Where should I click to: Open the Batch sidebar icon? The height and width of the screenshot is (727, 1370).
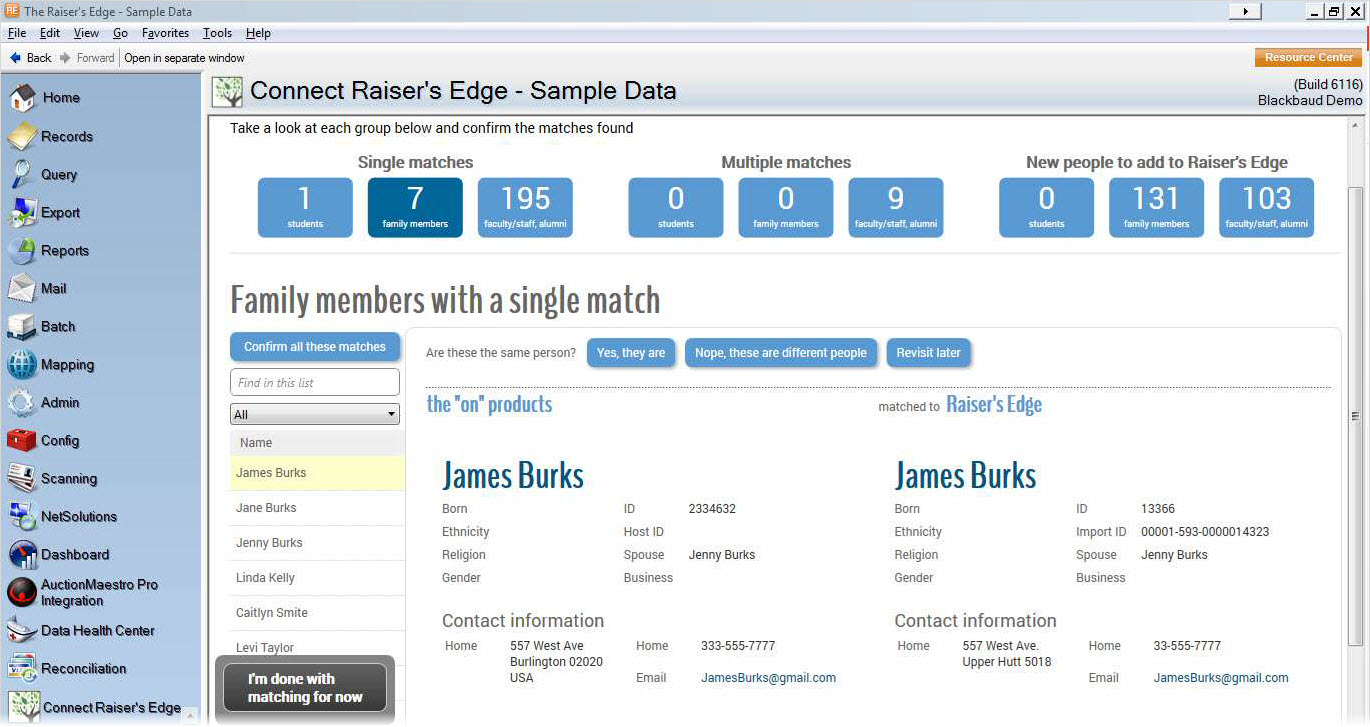(x=22, y=326)
